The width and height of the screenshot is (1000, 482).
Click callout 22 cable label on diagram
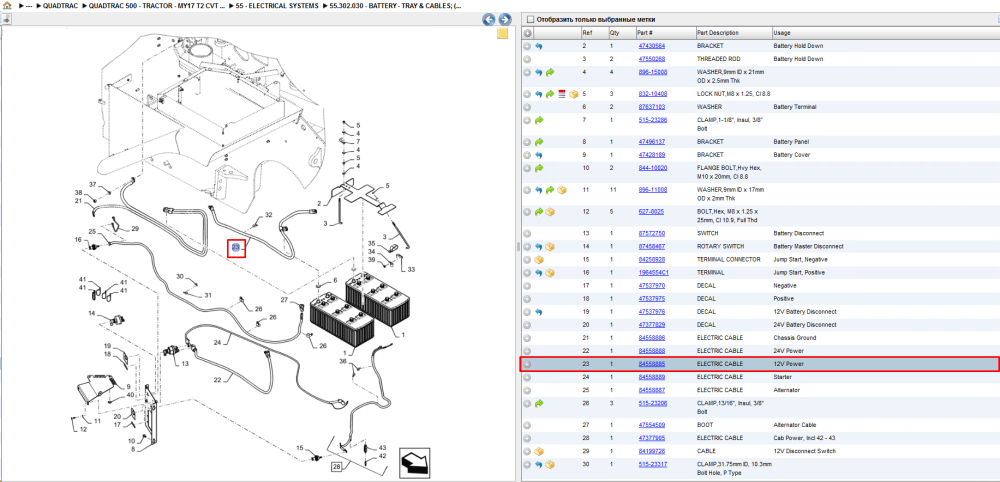(217, 380)
